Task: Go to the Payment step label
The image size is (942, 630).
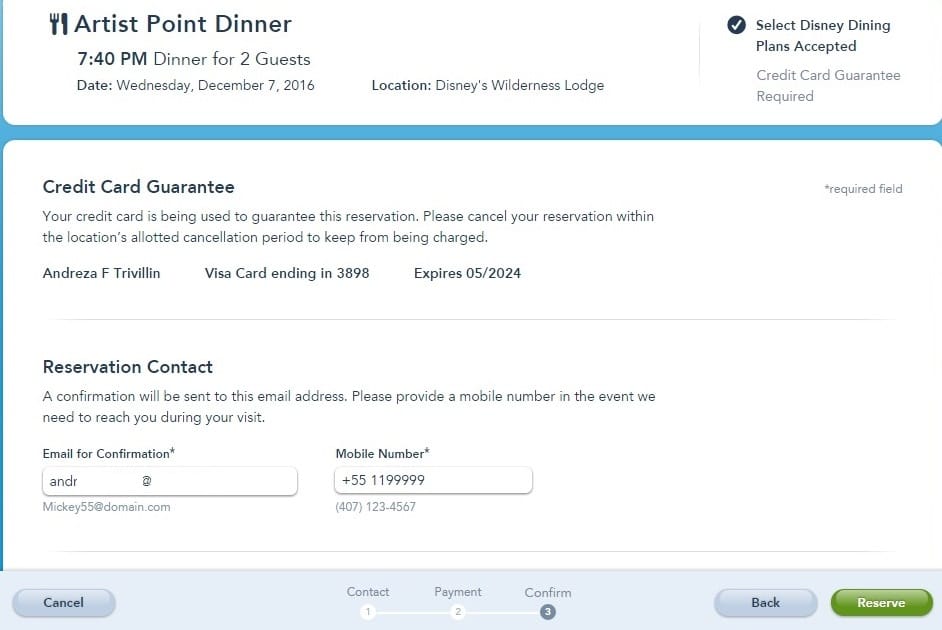Action: pyautogui.click(x=458, y=592)
